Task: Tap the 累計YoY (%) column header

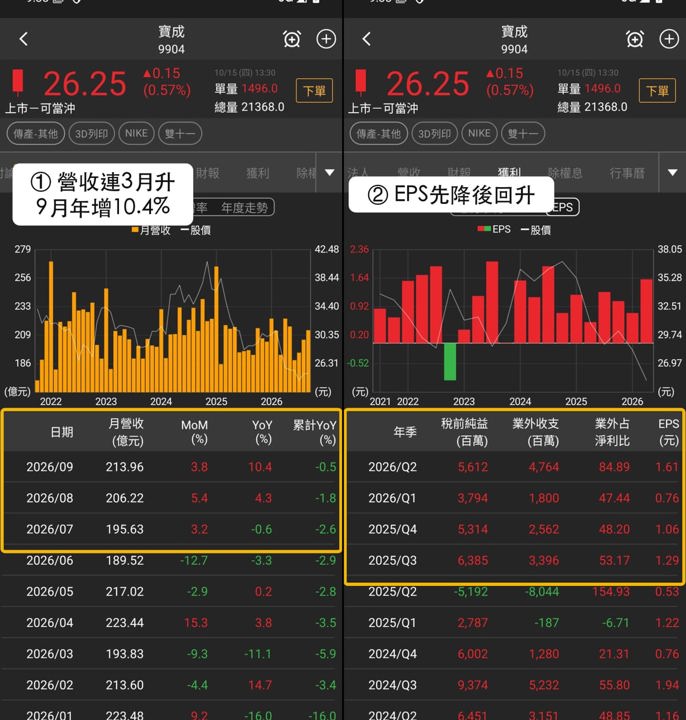Action: pos(315,432)
